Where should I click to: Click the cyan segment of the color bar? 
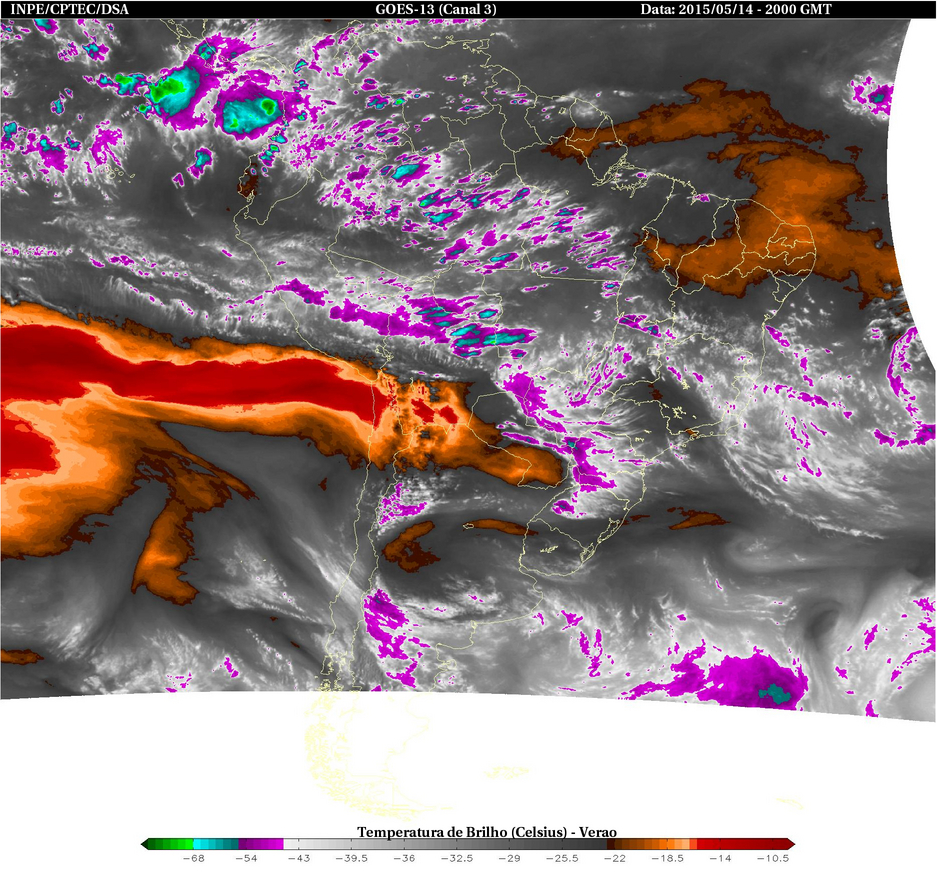click(216, 844)
